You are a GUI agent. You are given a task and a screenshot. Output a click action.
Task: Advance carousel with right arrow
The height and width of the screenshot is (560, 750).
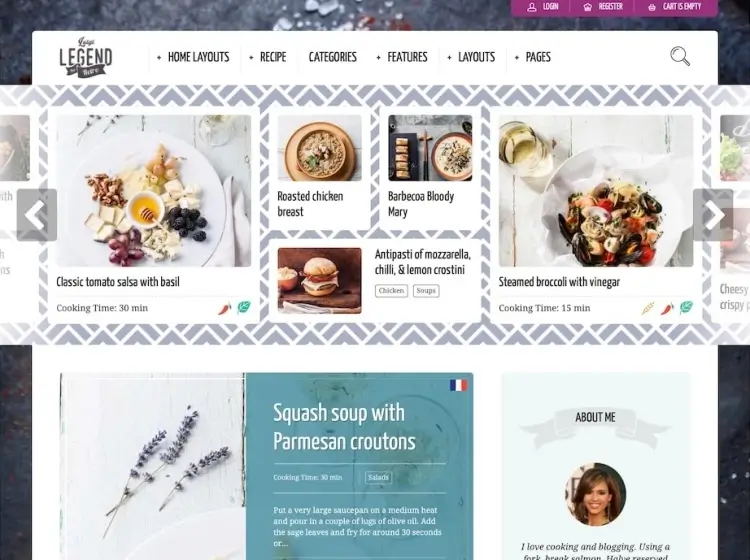click(713, 215)
